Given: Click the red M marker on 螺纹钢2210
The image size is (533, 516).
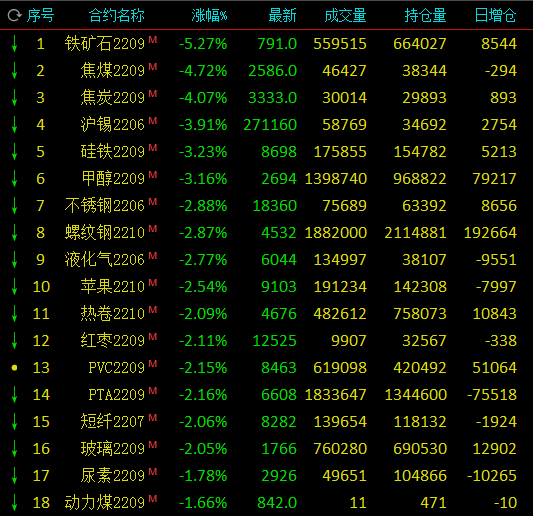Looking at the screenshot, I should [x=153, y=228].
